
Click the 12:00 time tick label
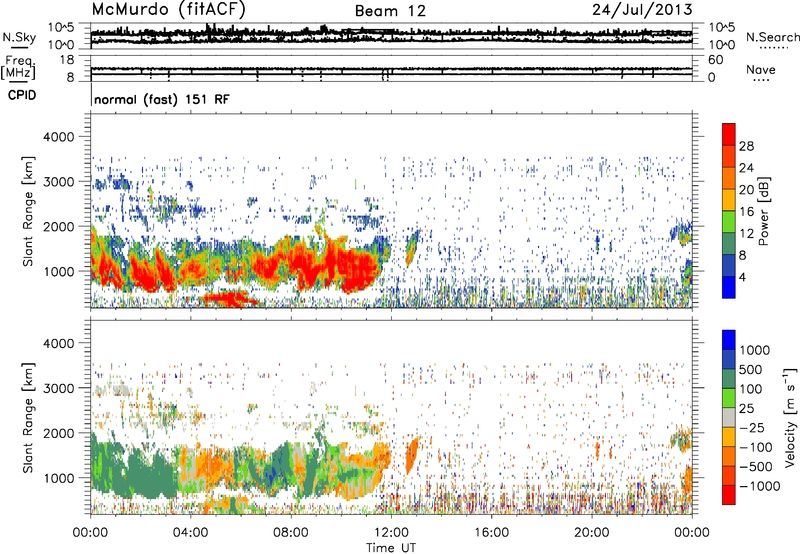(x=391, y=533)
